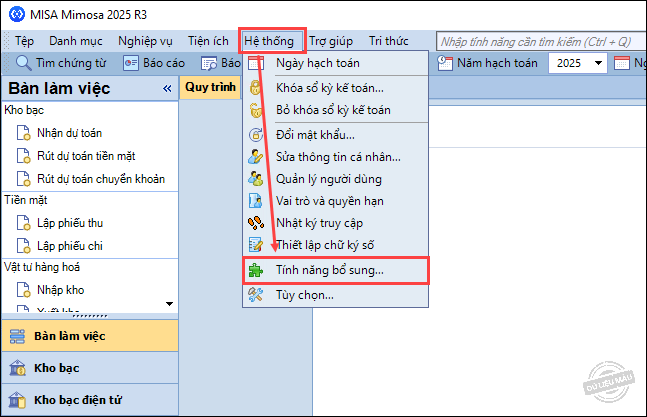Select Tính năng bổ sung menu entry
Image resolution: width=647 pixels, height=417 pixels.
(335, 270)
